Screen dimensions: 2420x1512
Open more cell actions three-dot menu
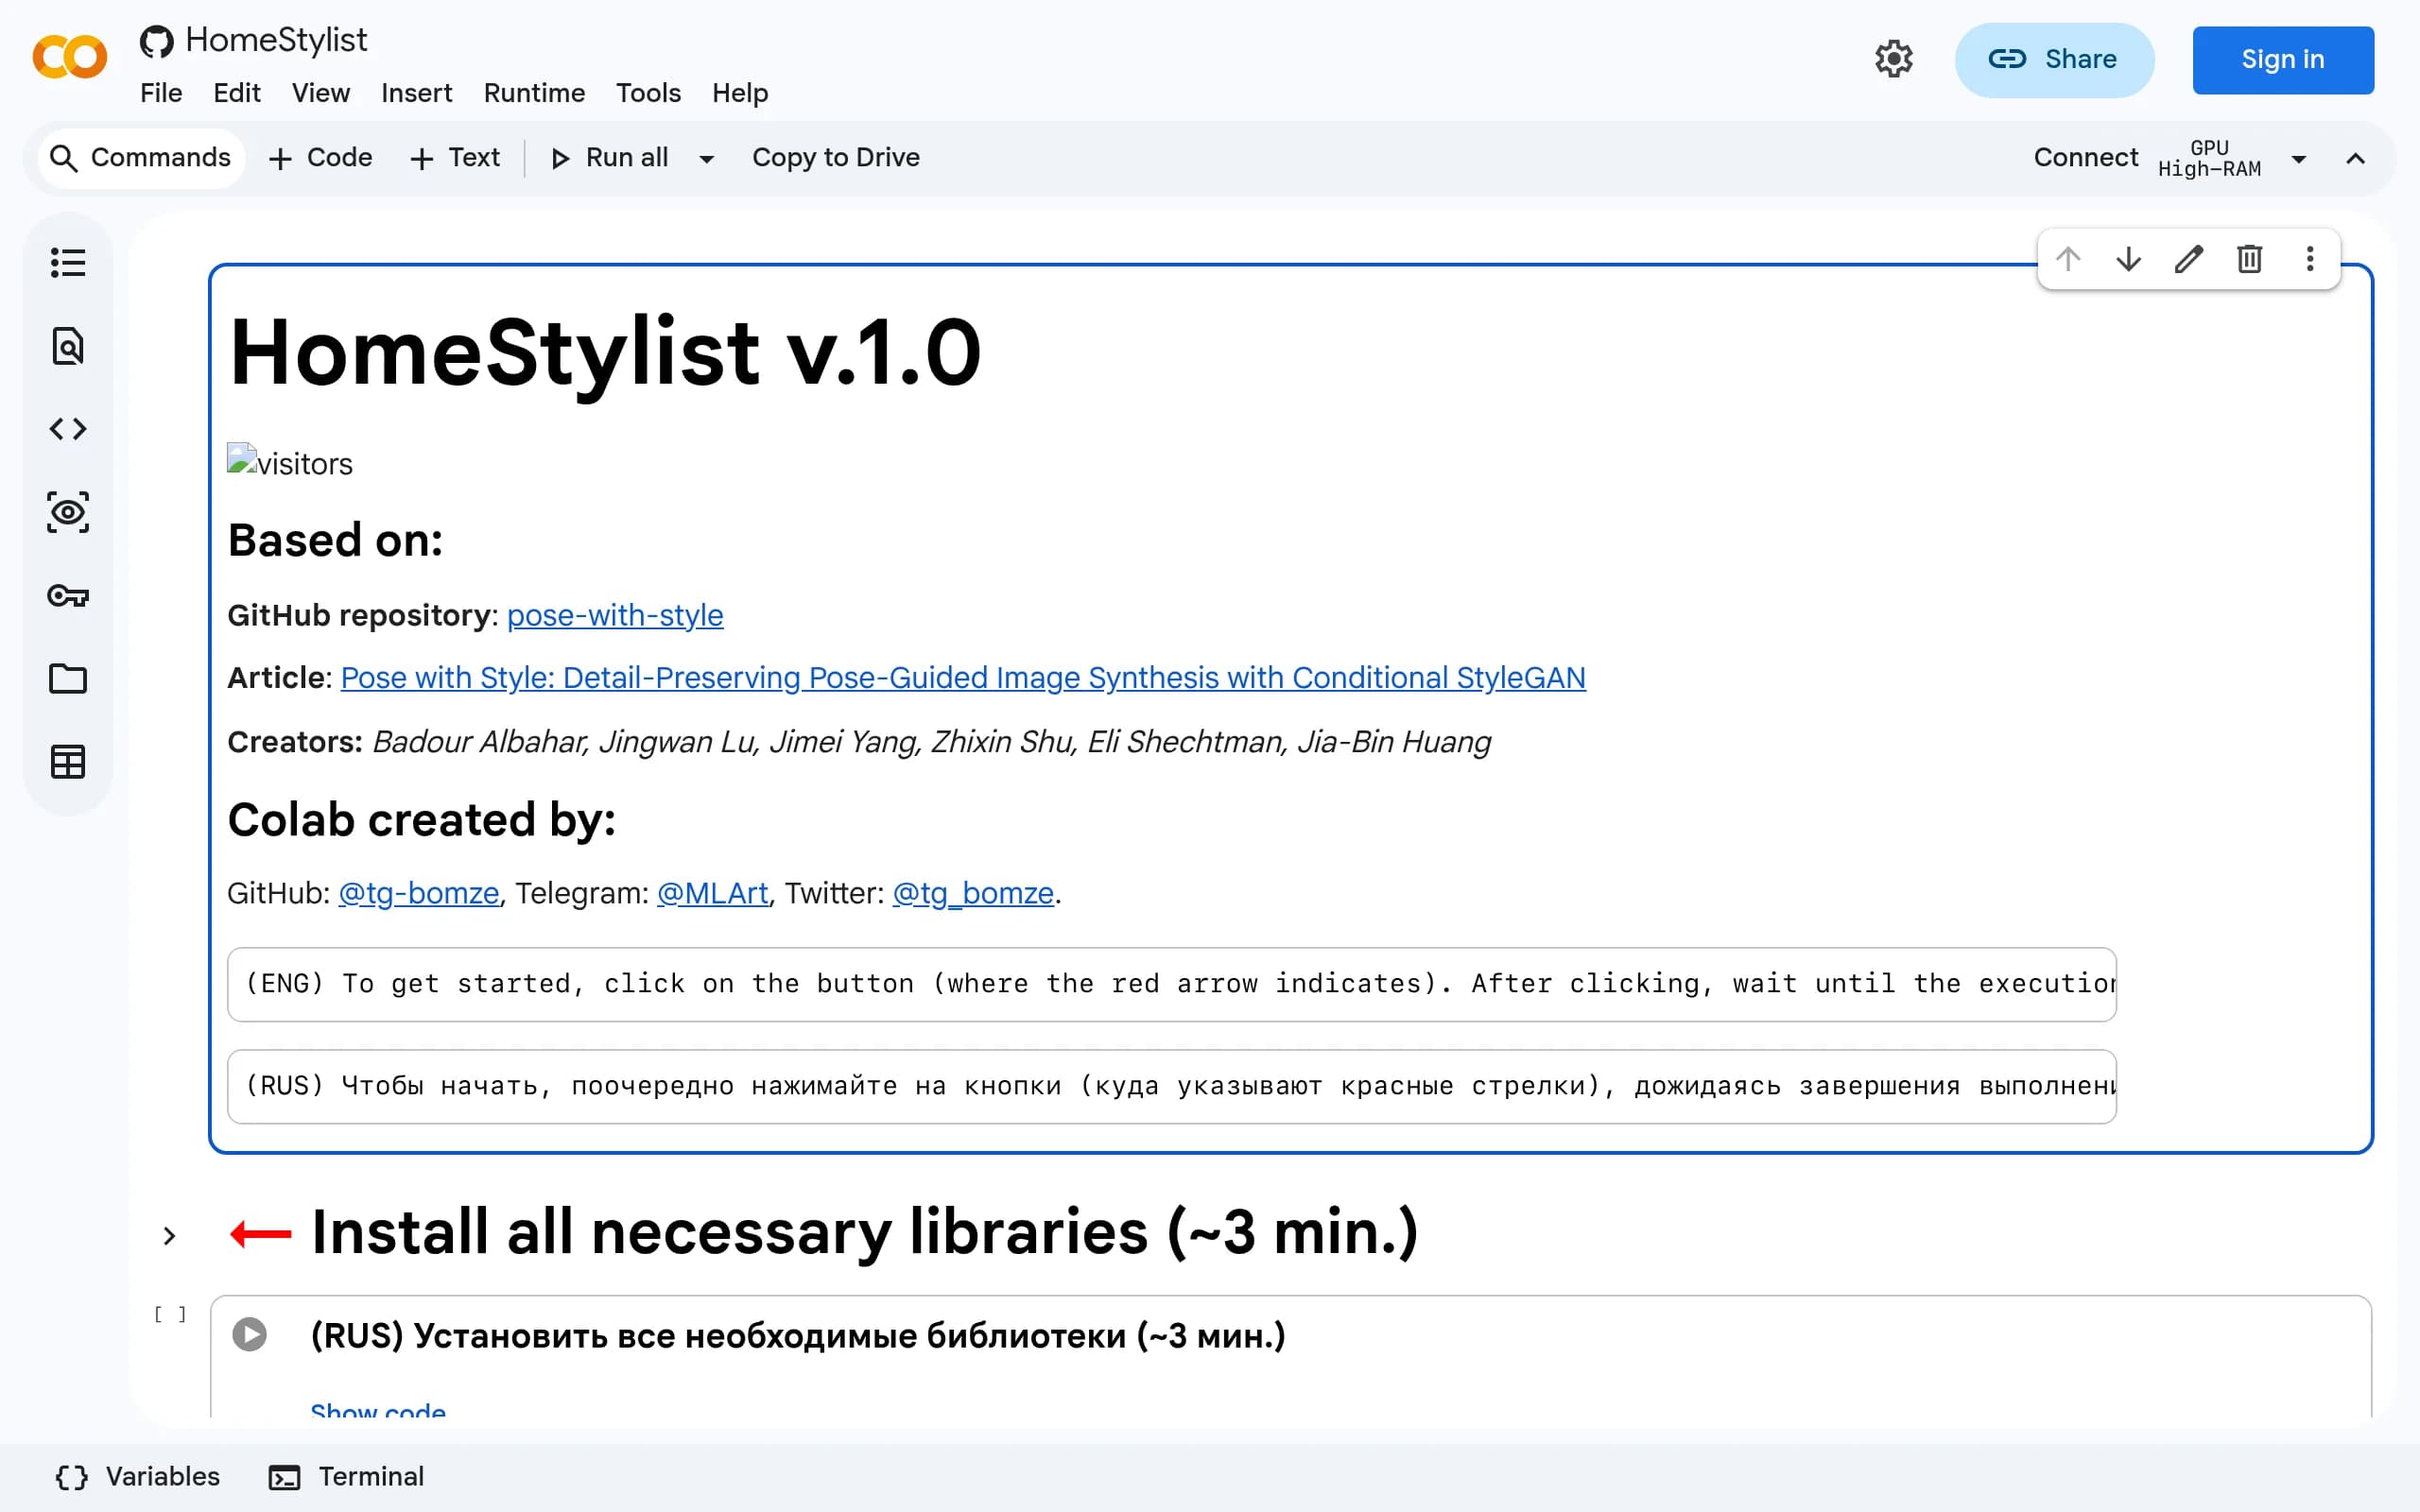pyautogui.click(x=2310, y=259)
